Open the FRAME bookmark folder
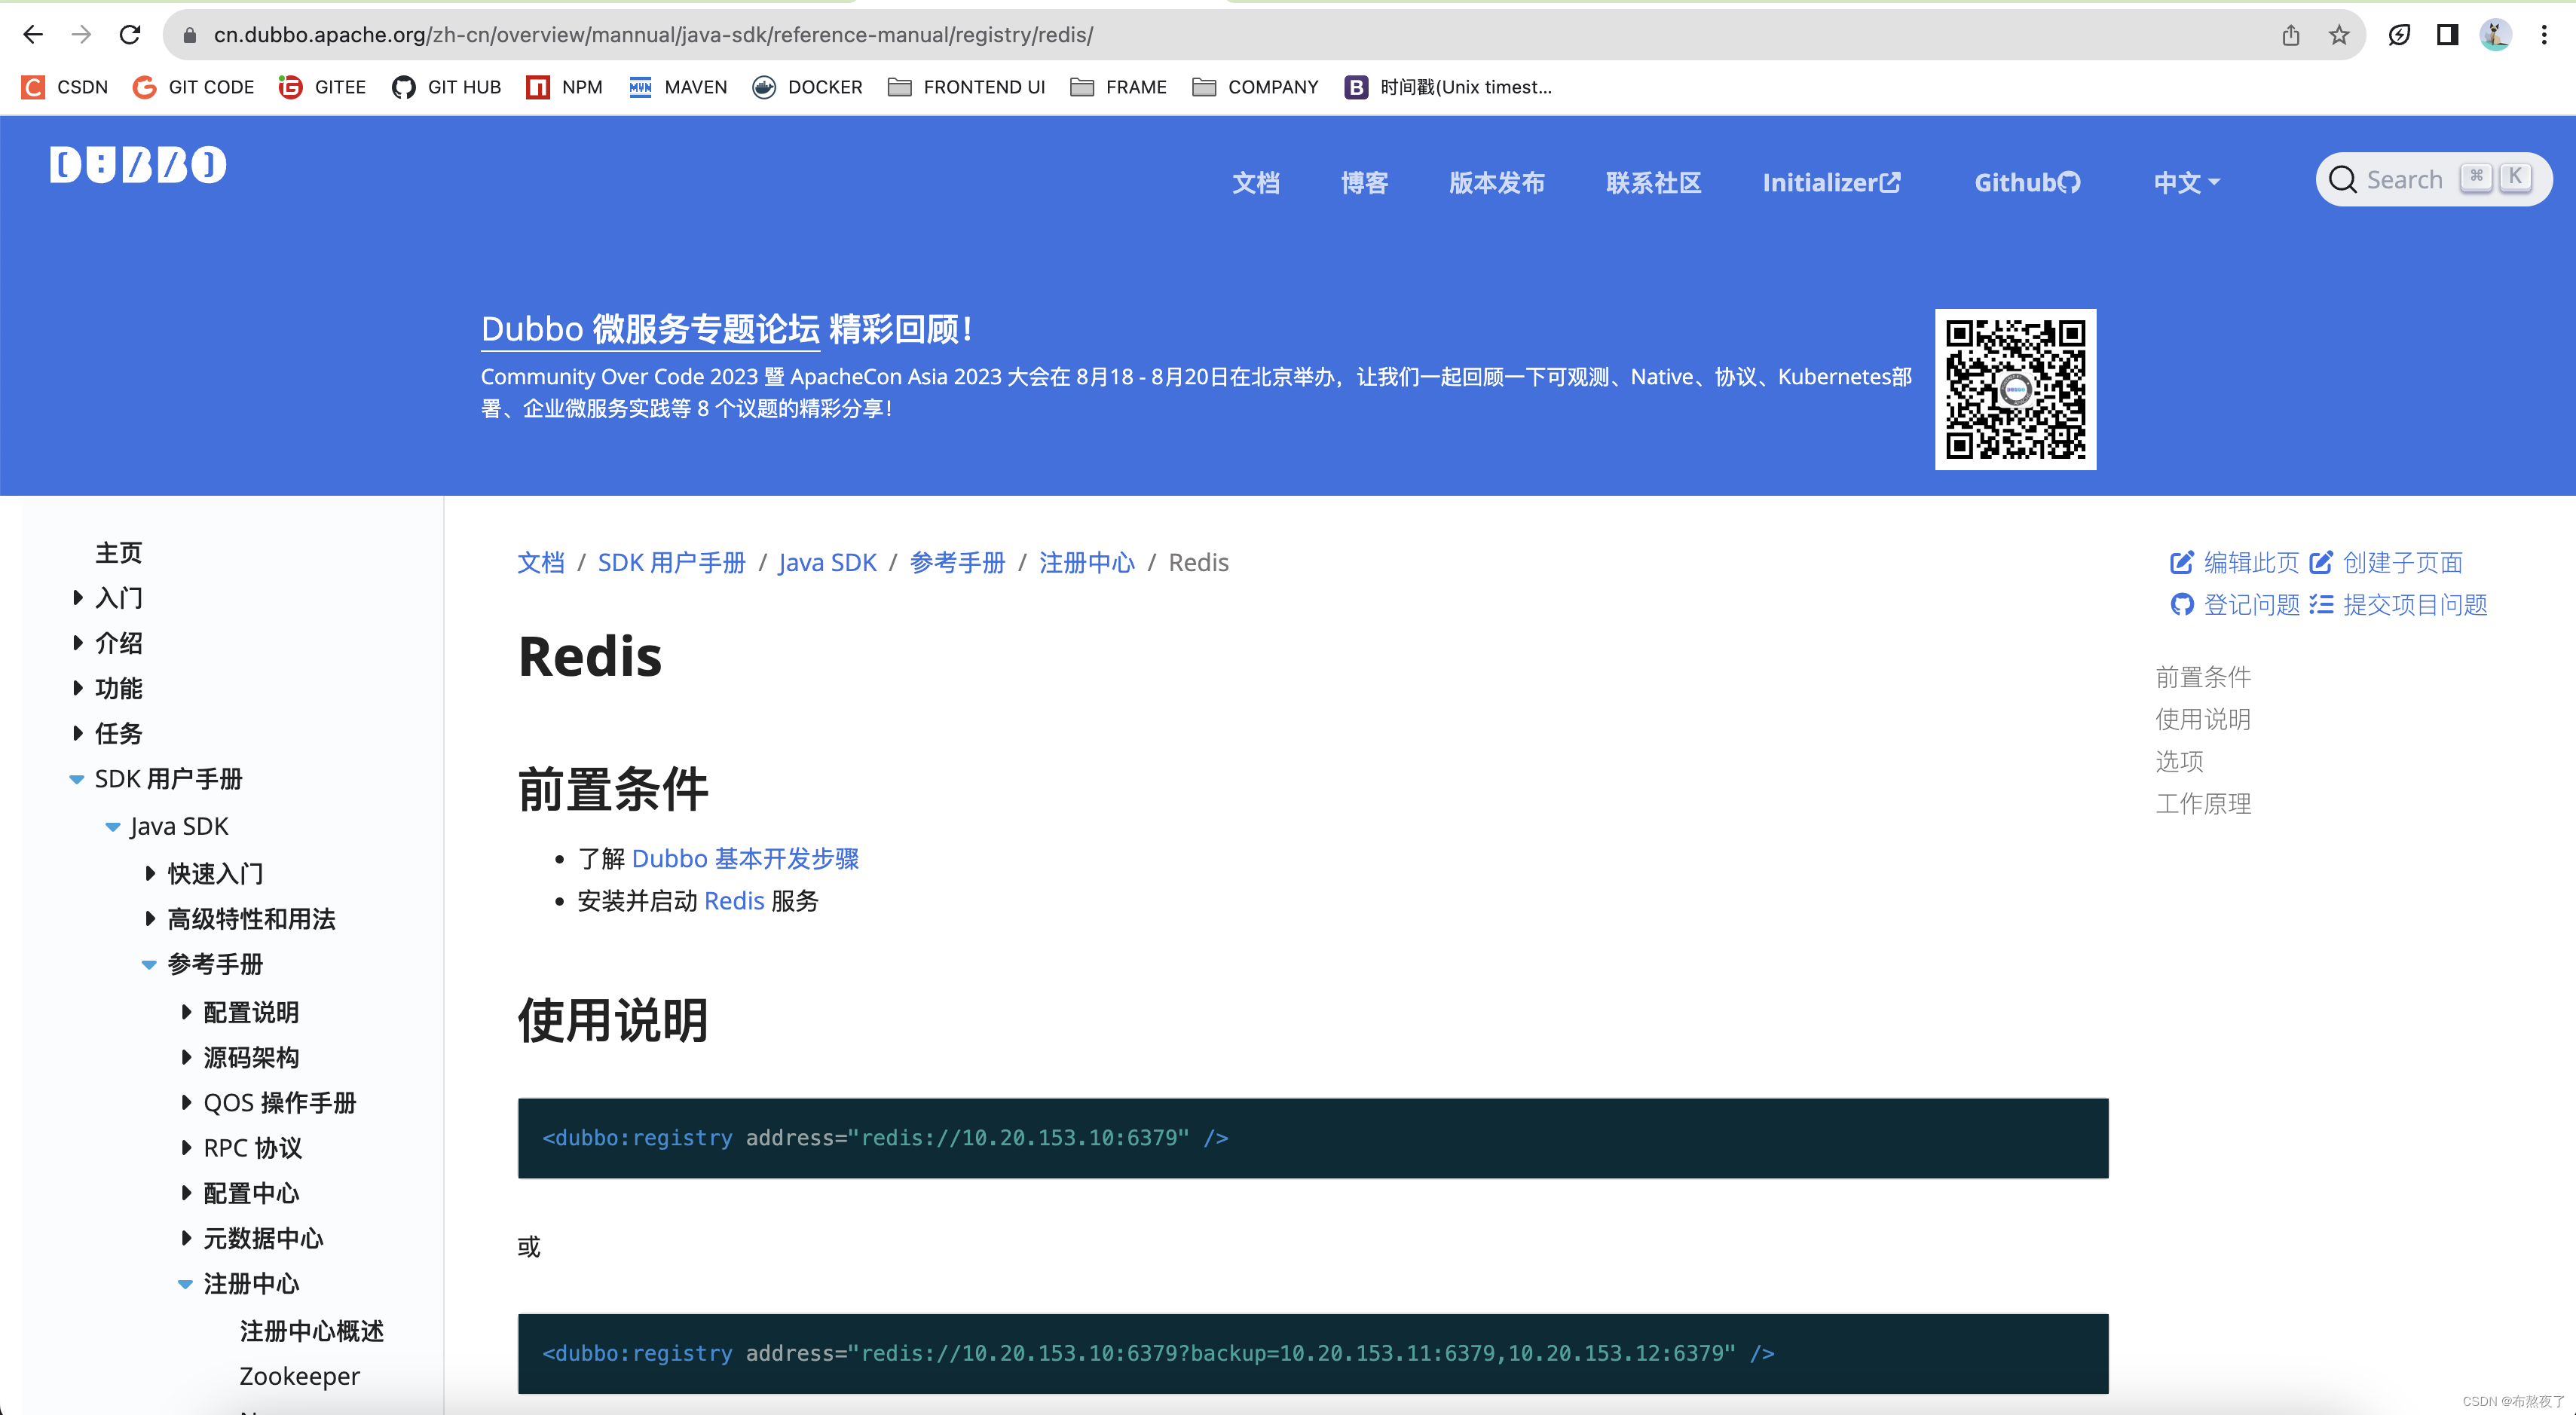This screenshot has height=1415, width=2576. coord(1118,87)
